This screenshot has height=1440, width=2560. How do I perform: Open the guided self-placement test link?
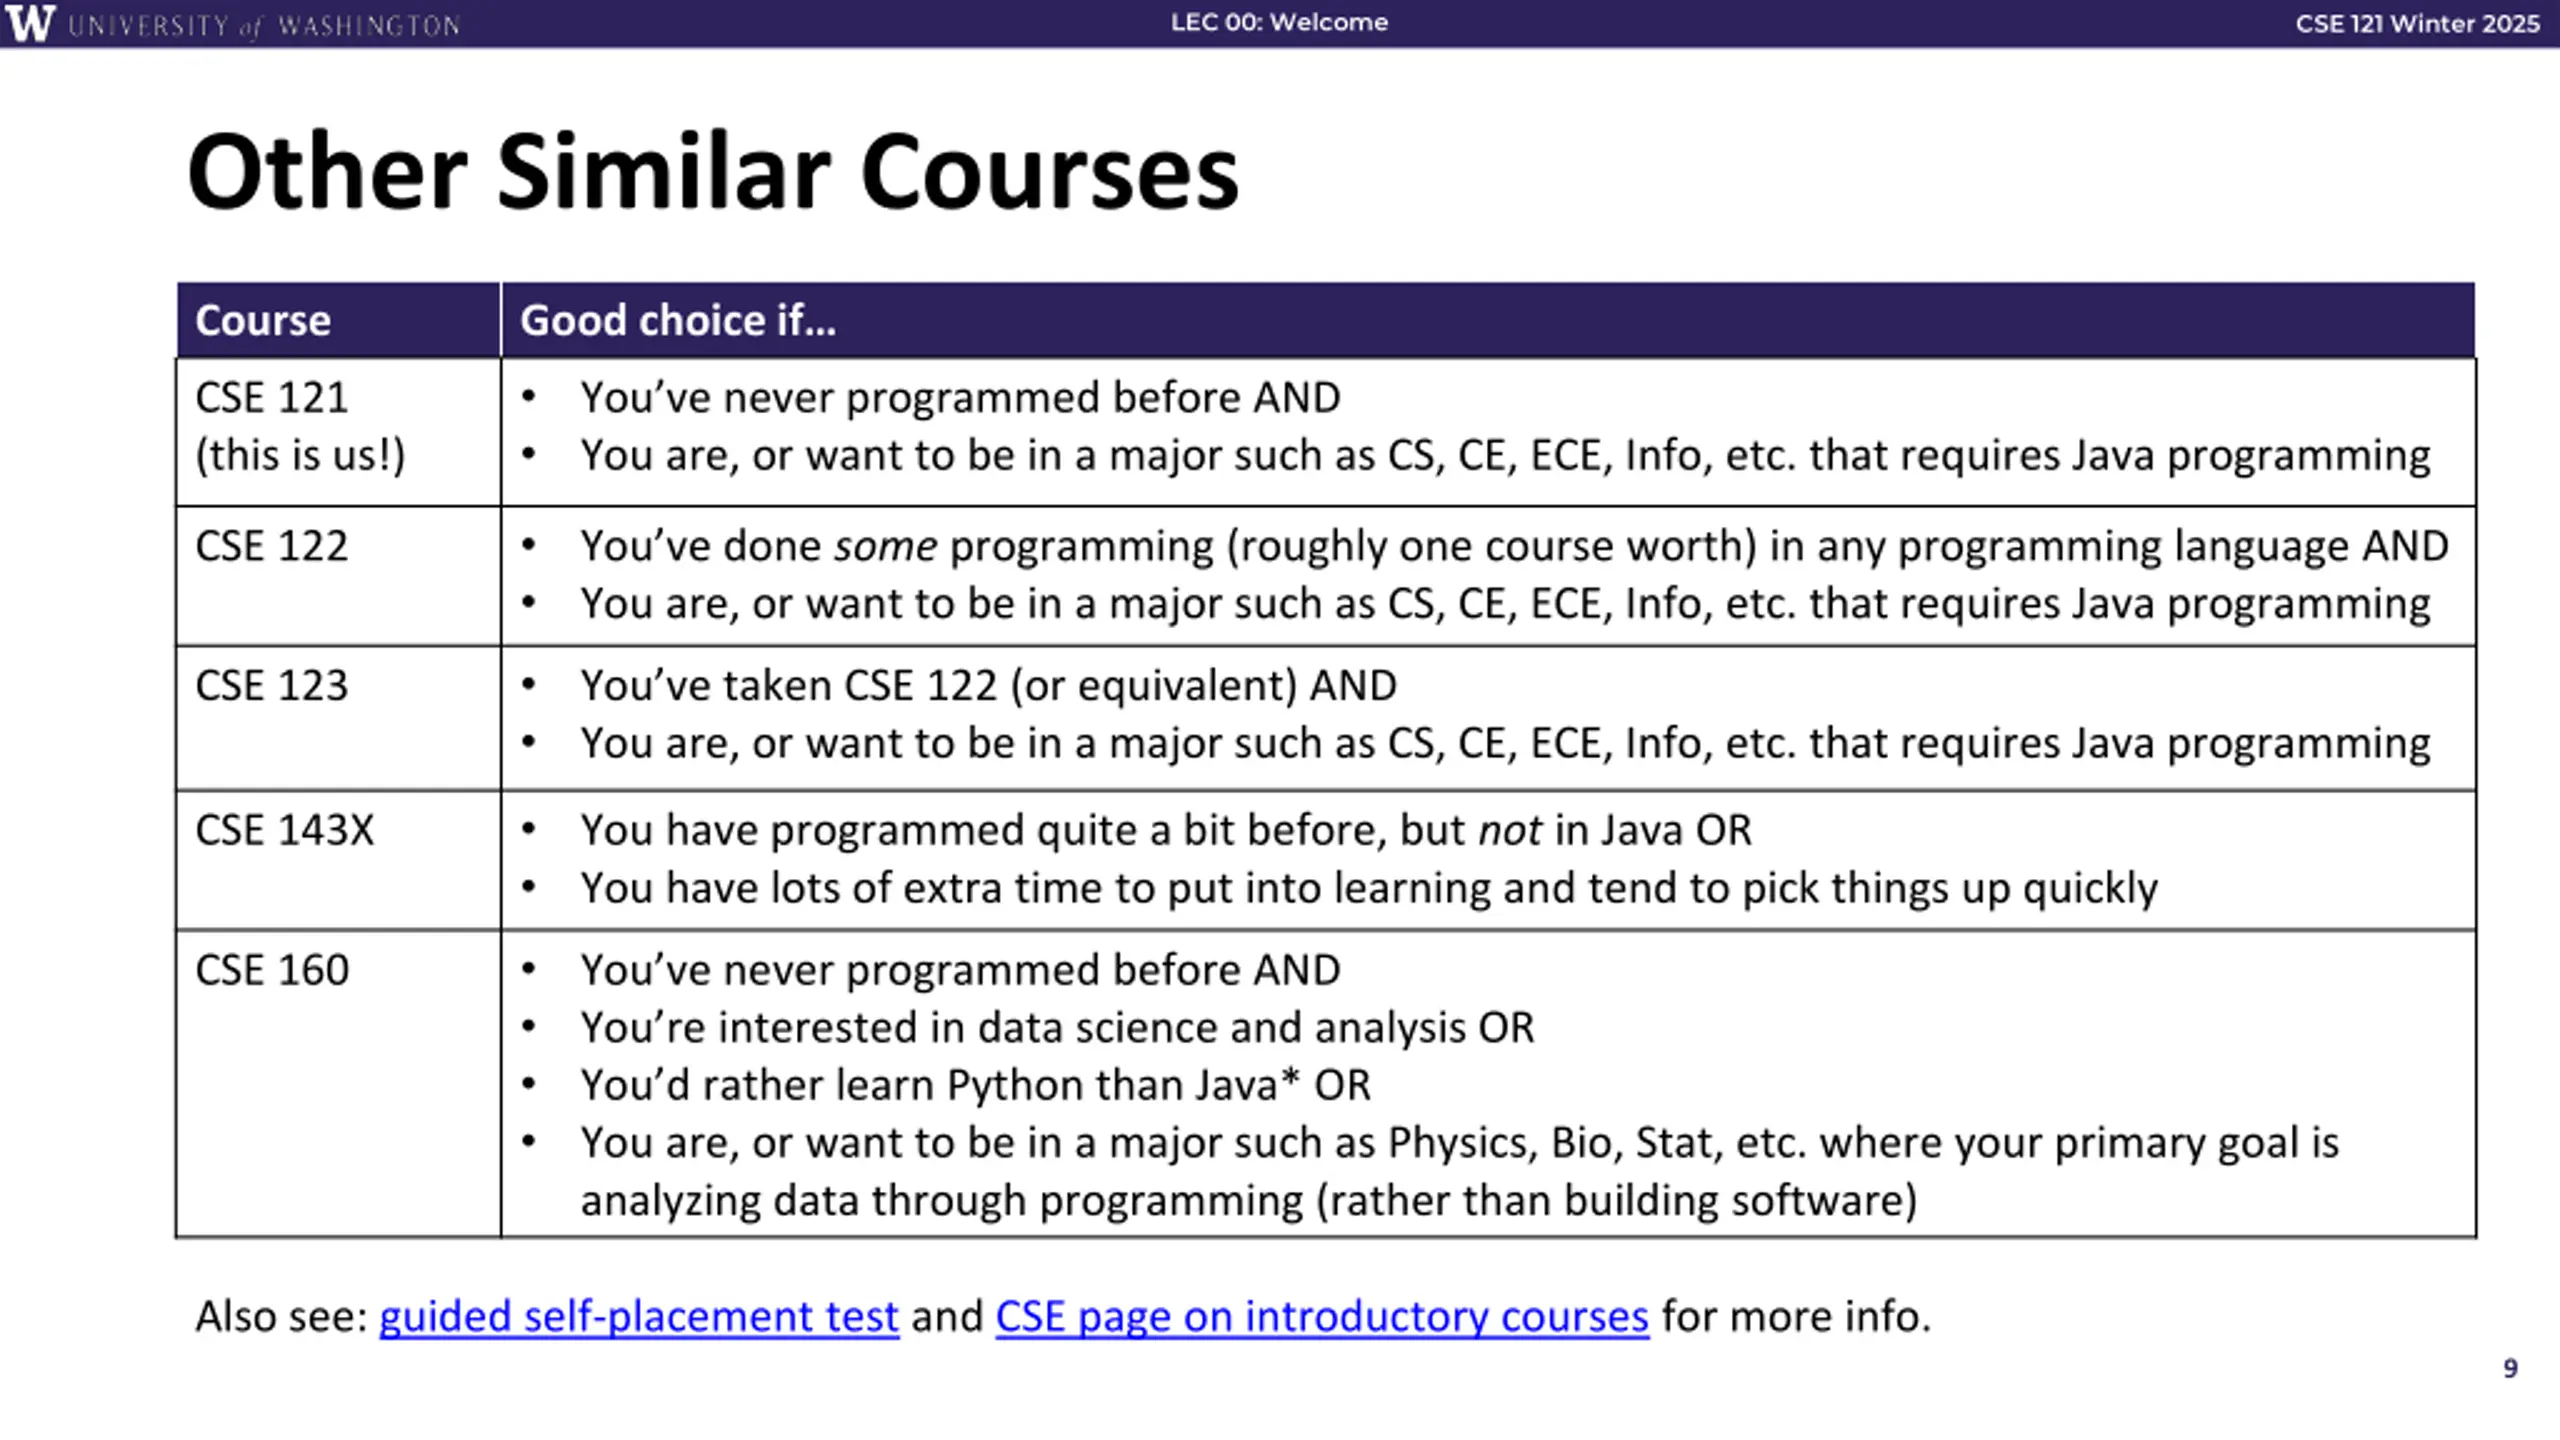pyautogui.click(x=639, y=1316)
